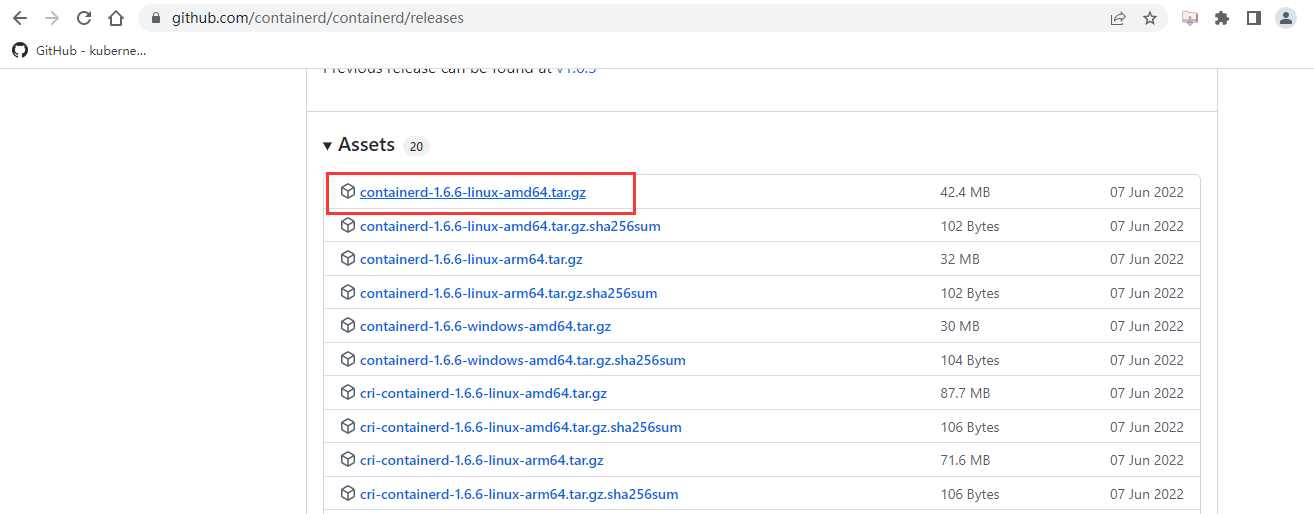This screenshot has height=514, width=1314.
Task: Click package icon for containerd linux-amd64 sha256sum
Action: [347, 225]
